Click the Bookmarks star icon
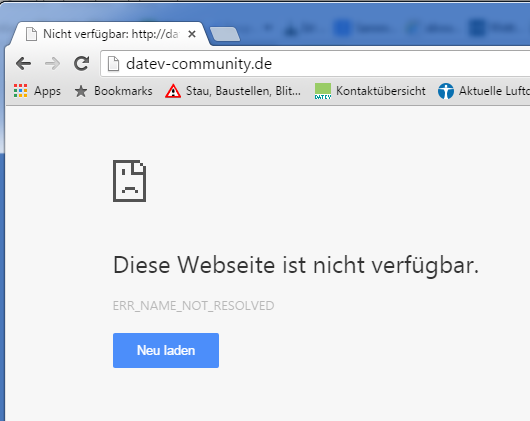This screenshot has width=530, height=421. point(81,91)
